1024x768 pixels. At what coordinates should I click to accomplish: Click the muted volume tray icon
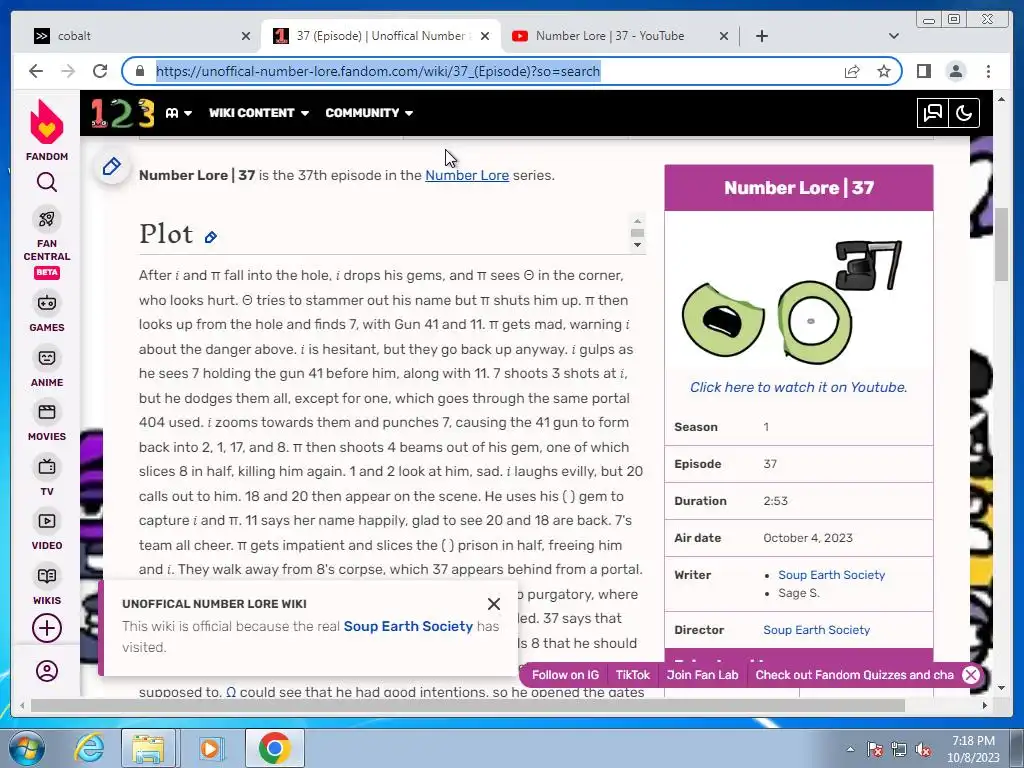pyautogui.click(x=923, y=749)
